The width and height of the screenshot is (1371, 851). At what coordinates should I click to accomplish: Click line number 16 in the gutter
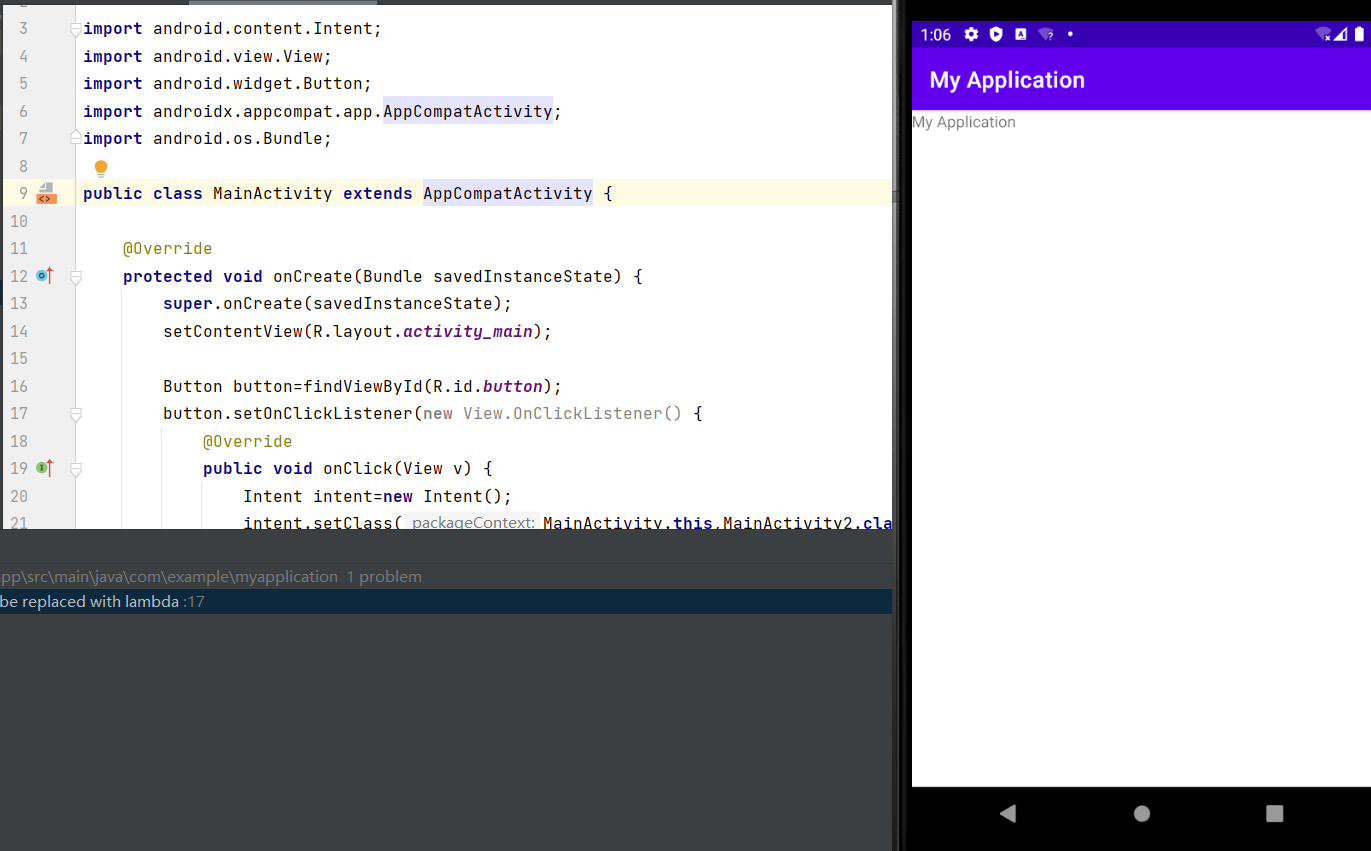click(19, 386)
